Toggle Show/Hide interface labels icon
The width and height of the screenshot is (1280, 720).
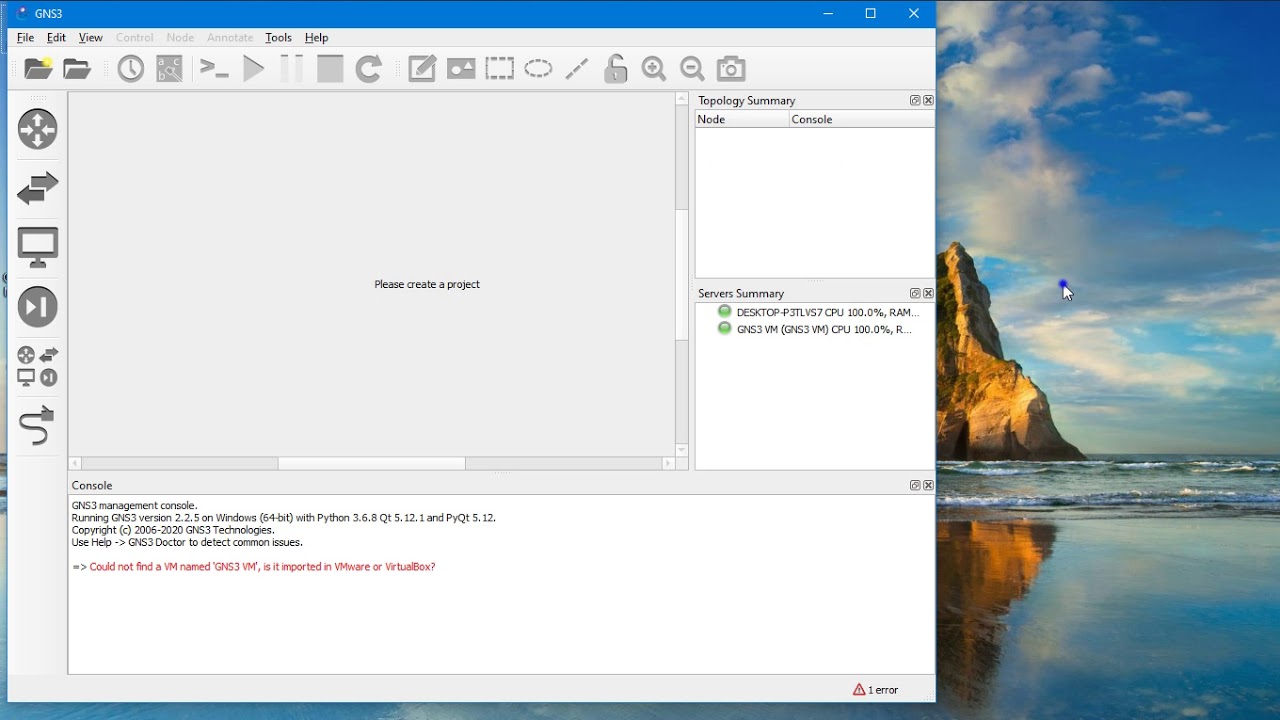170,68
